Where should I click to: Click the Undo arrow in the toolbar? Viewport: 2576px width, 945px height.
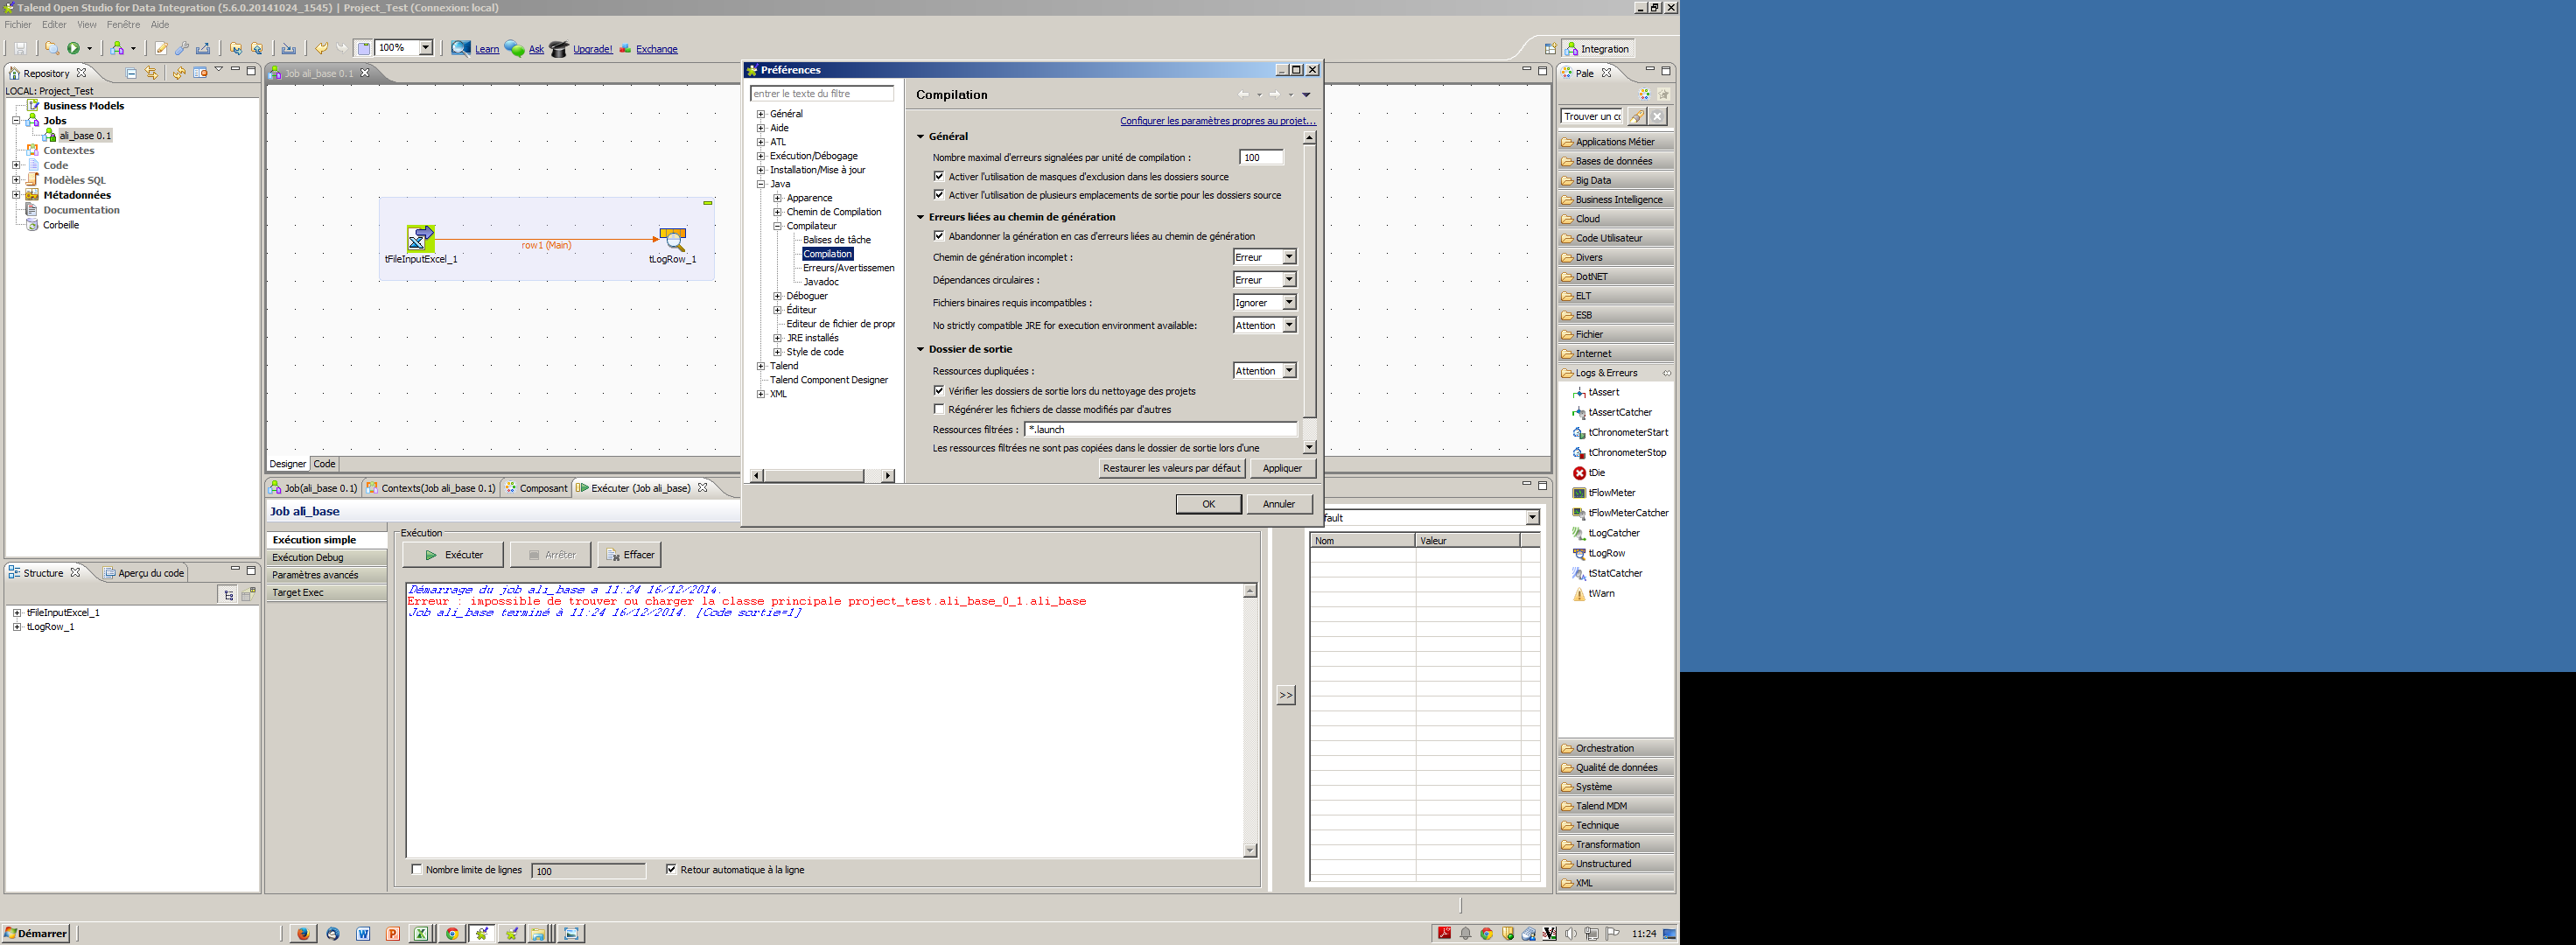(x=321, y=48)
